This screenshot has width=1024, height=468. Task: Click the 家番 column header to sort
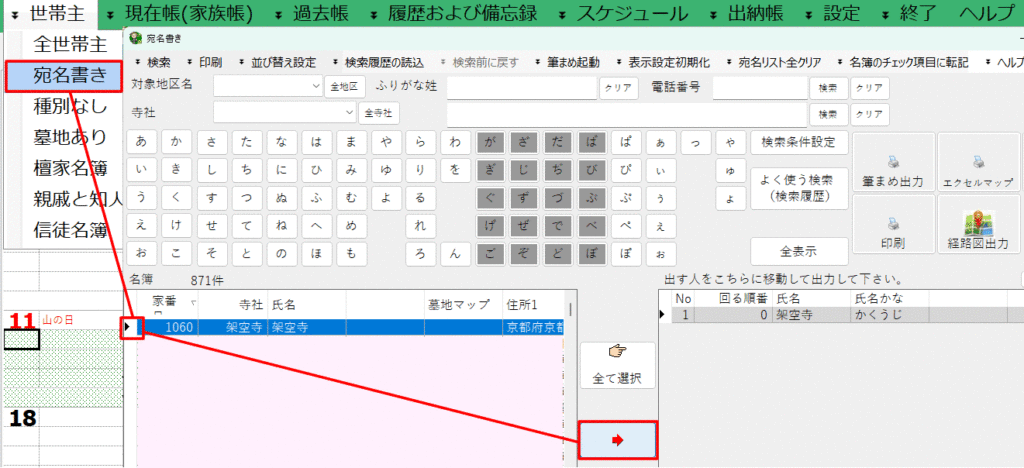pos(165,303)
